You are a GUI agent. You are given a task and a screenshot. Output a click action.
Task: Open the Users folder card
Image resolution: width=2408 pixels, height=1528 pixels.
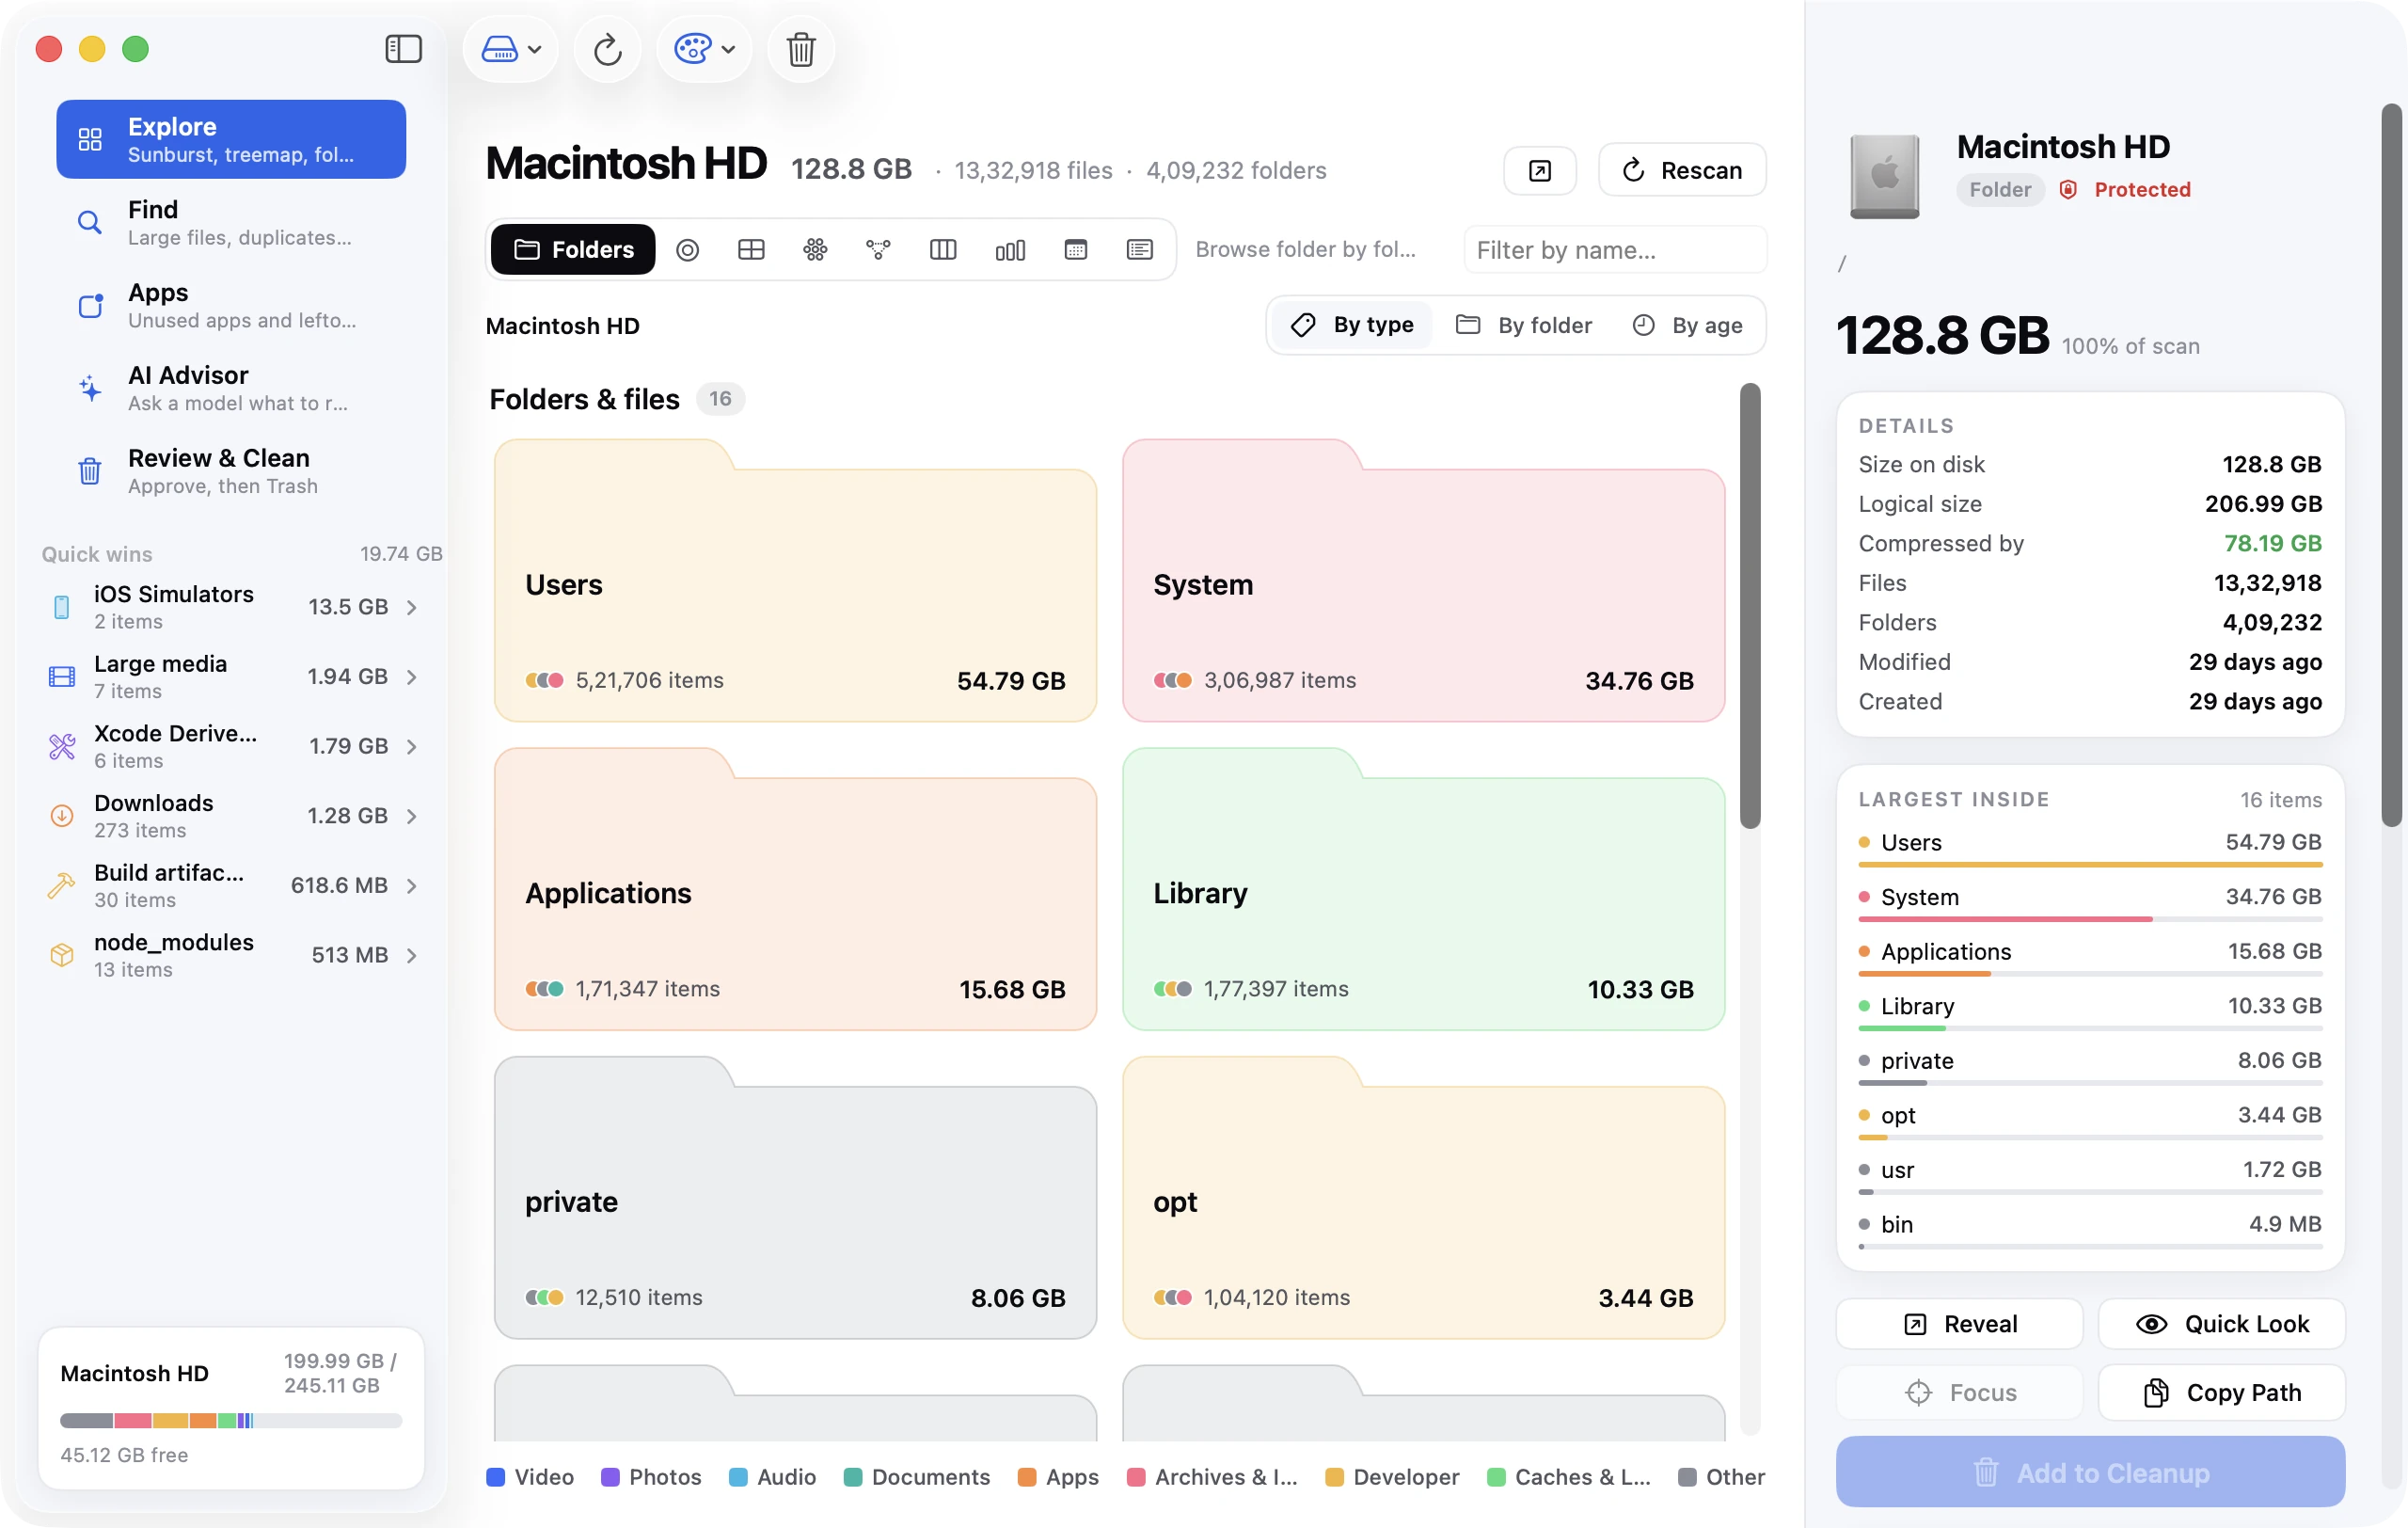795,582
